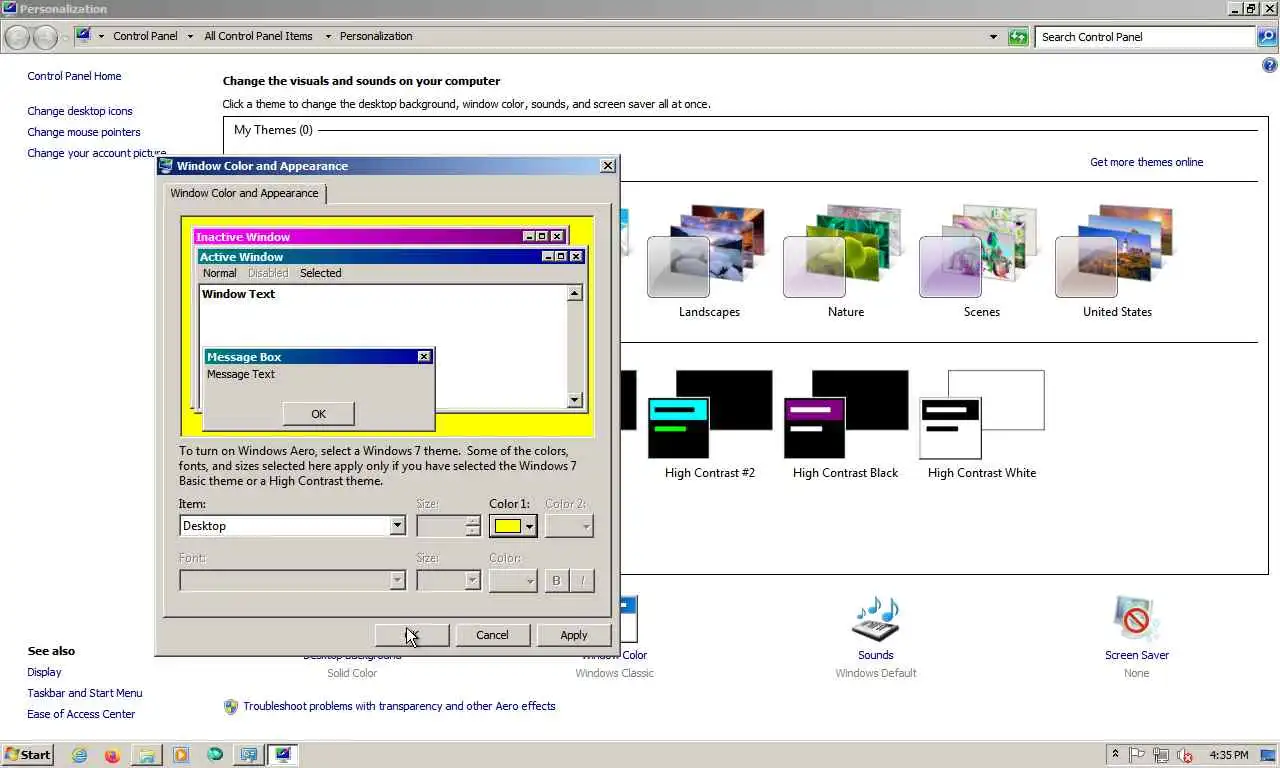Open Action Center flag icon in tray
The width and height of the screenshot is (1280, 768).
click(1138, 755)
